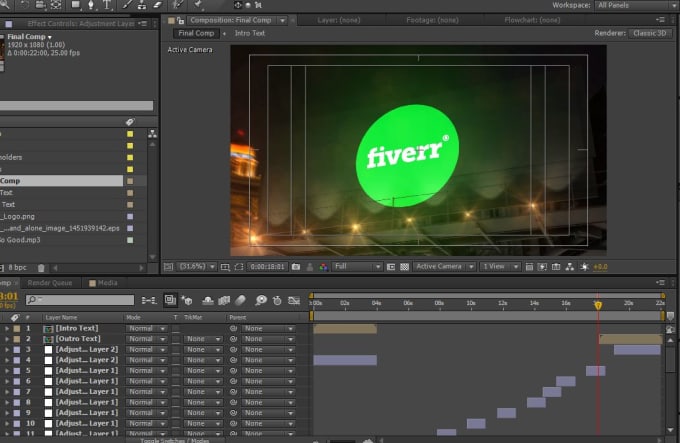Select the Puppet Pin tool
Screen dimensions: 680x443
click(198, 4)
